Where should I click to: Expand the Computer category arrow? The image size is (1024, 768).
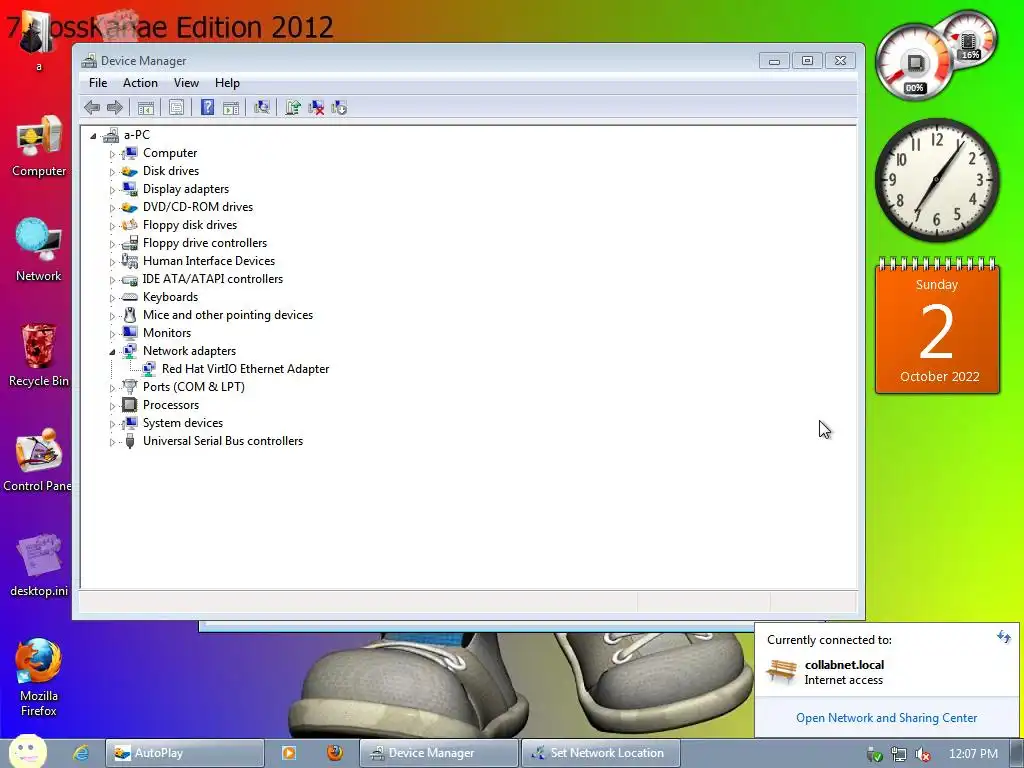112,154
